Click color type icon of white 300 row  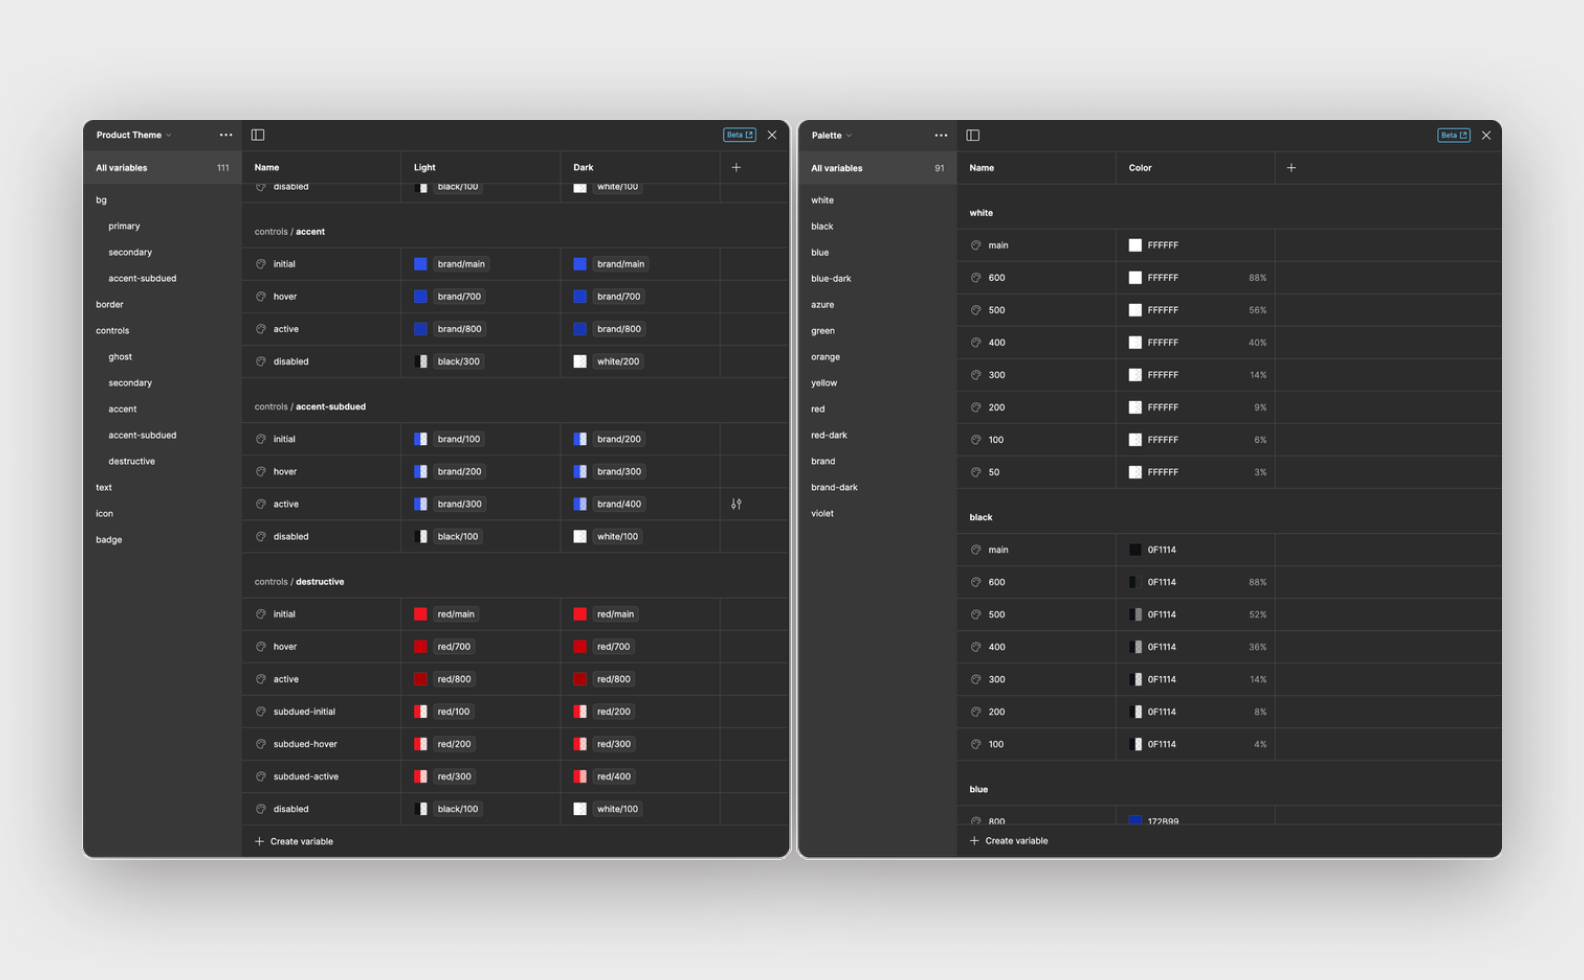pos(976,375)
